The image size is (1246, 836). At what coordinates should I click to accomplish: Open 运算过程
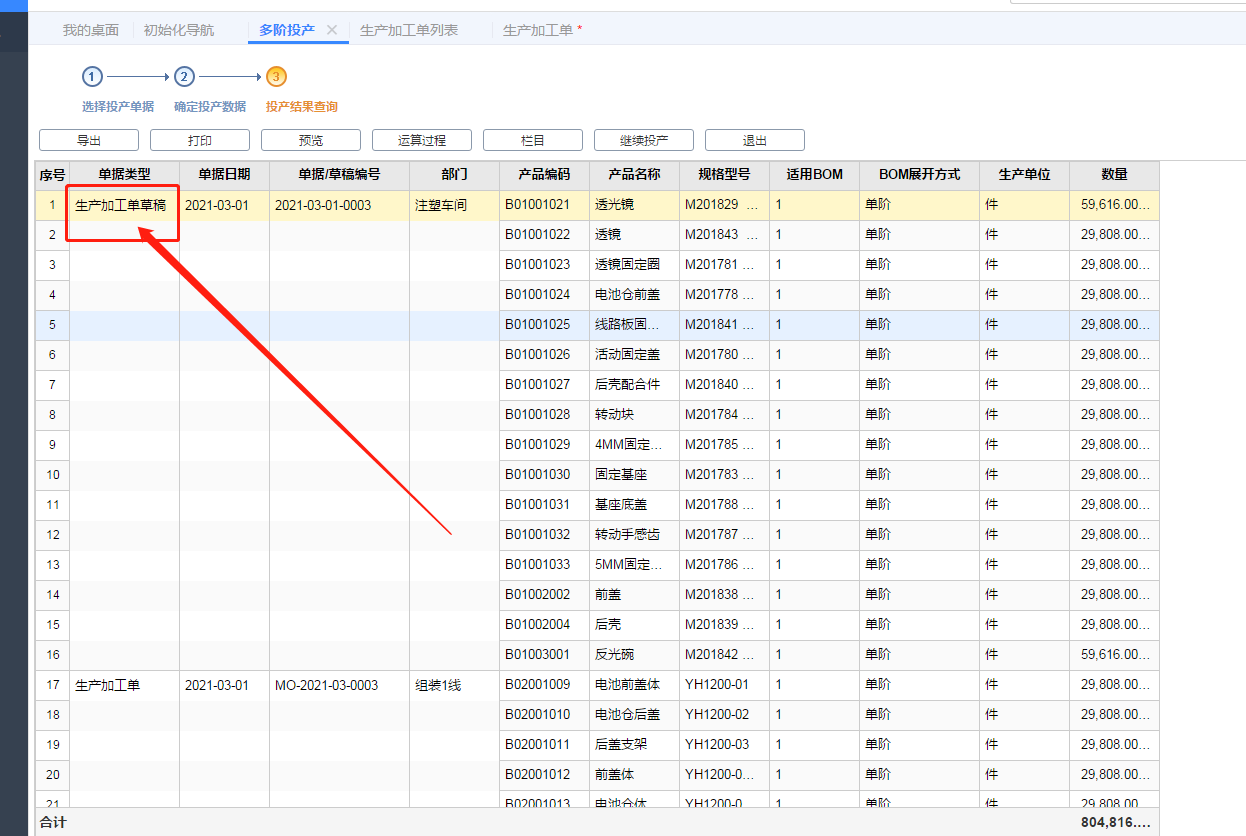tap(422, 140)
